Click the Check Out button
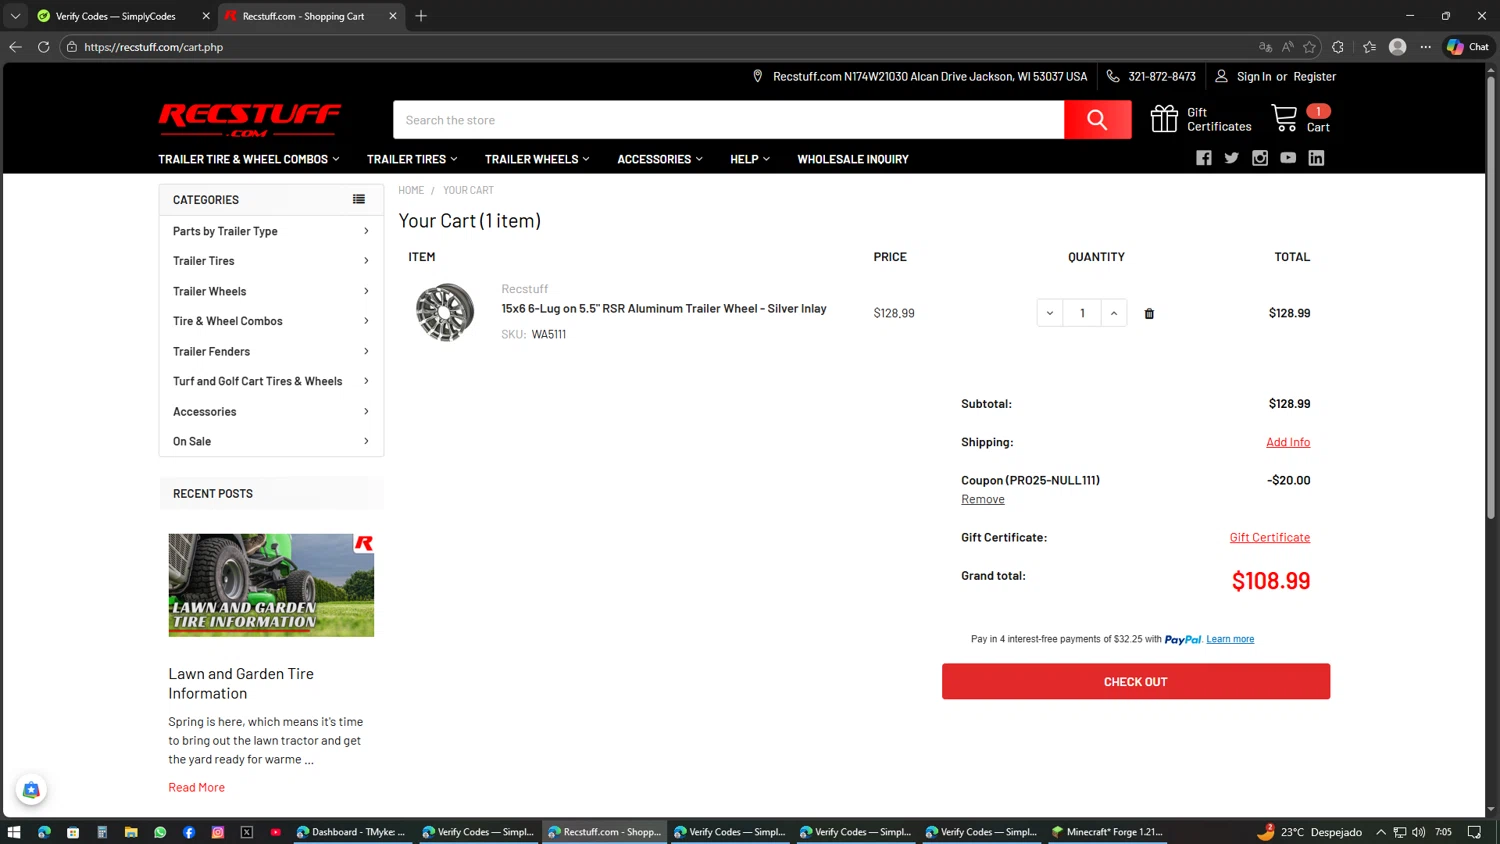1500x844 pixels. pos(1136,681)
